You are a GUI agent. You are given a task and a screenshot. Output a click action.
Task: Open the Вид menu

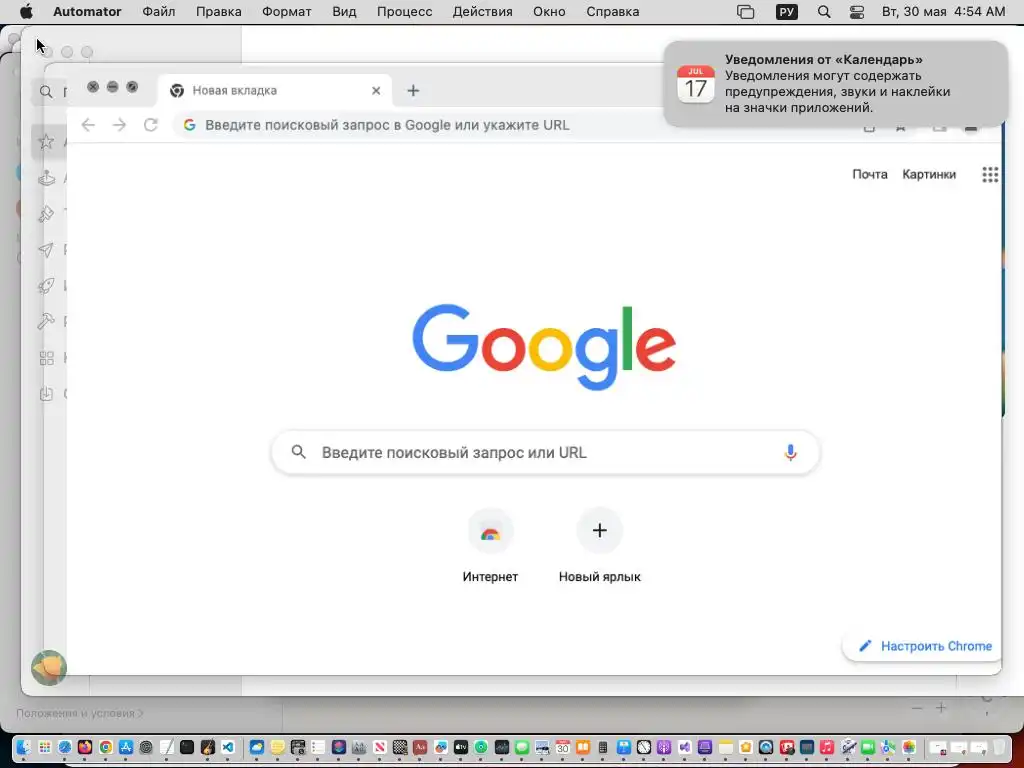pos(344,12)
